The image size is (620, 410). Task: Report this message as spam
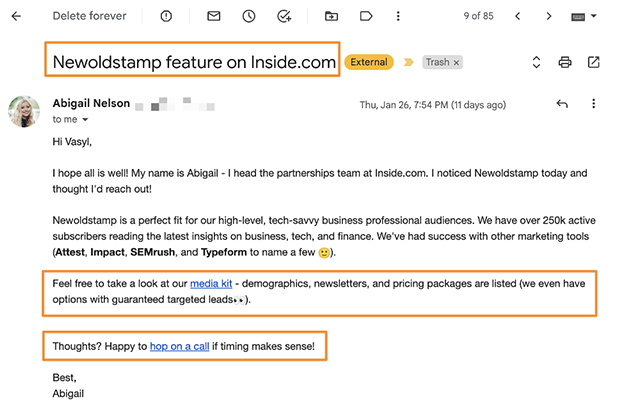(x=166, y=16)
